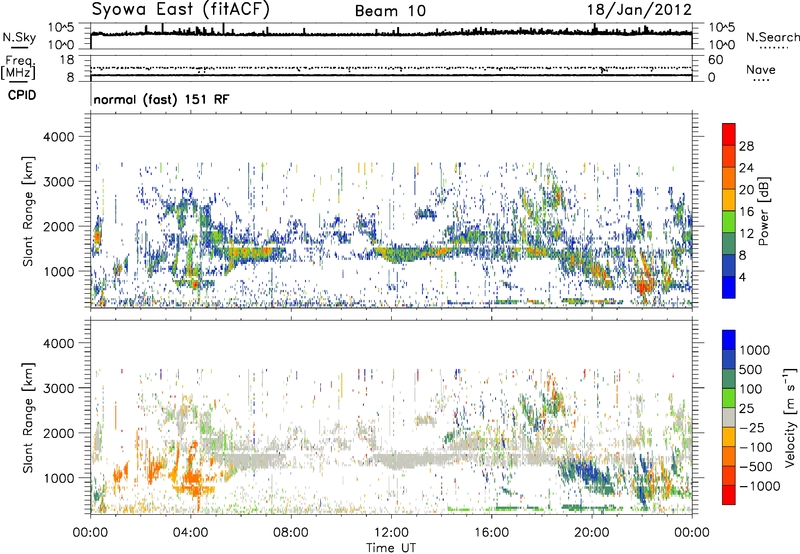
Task: Click the "Power [dB]" color bar title
Action: pyautogui.click(x=764, y=211)
